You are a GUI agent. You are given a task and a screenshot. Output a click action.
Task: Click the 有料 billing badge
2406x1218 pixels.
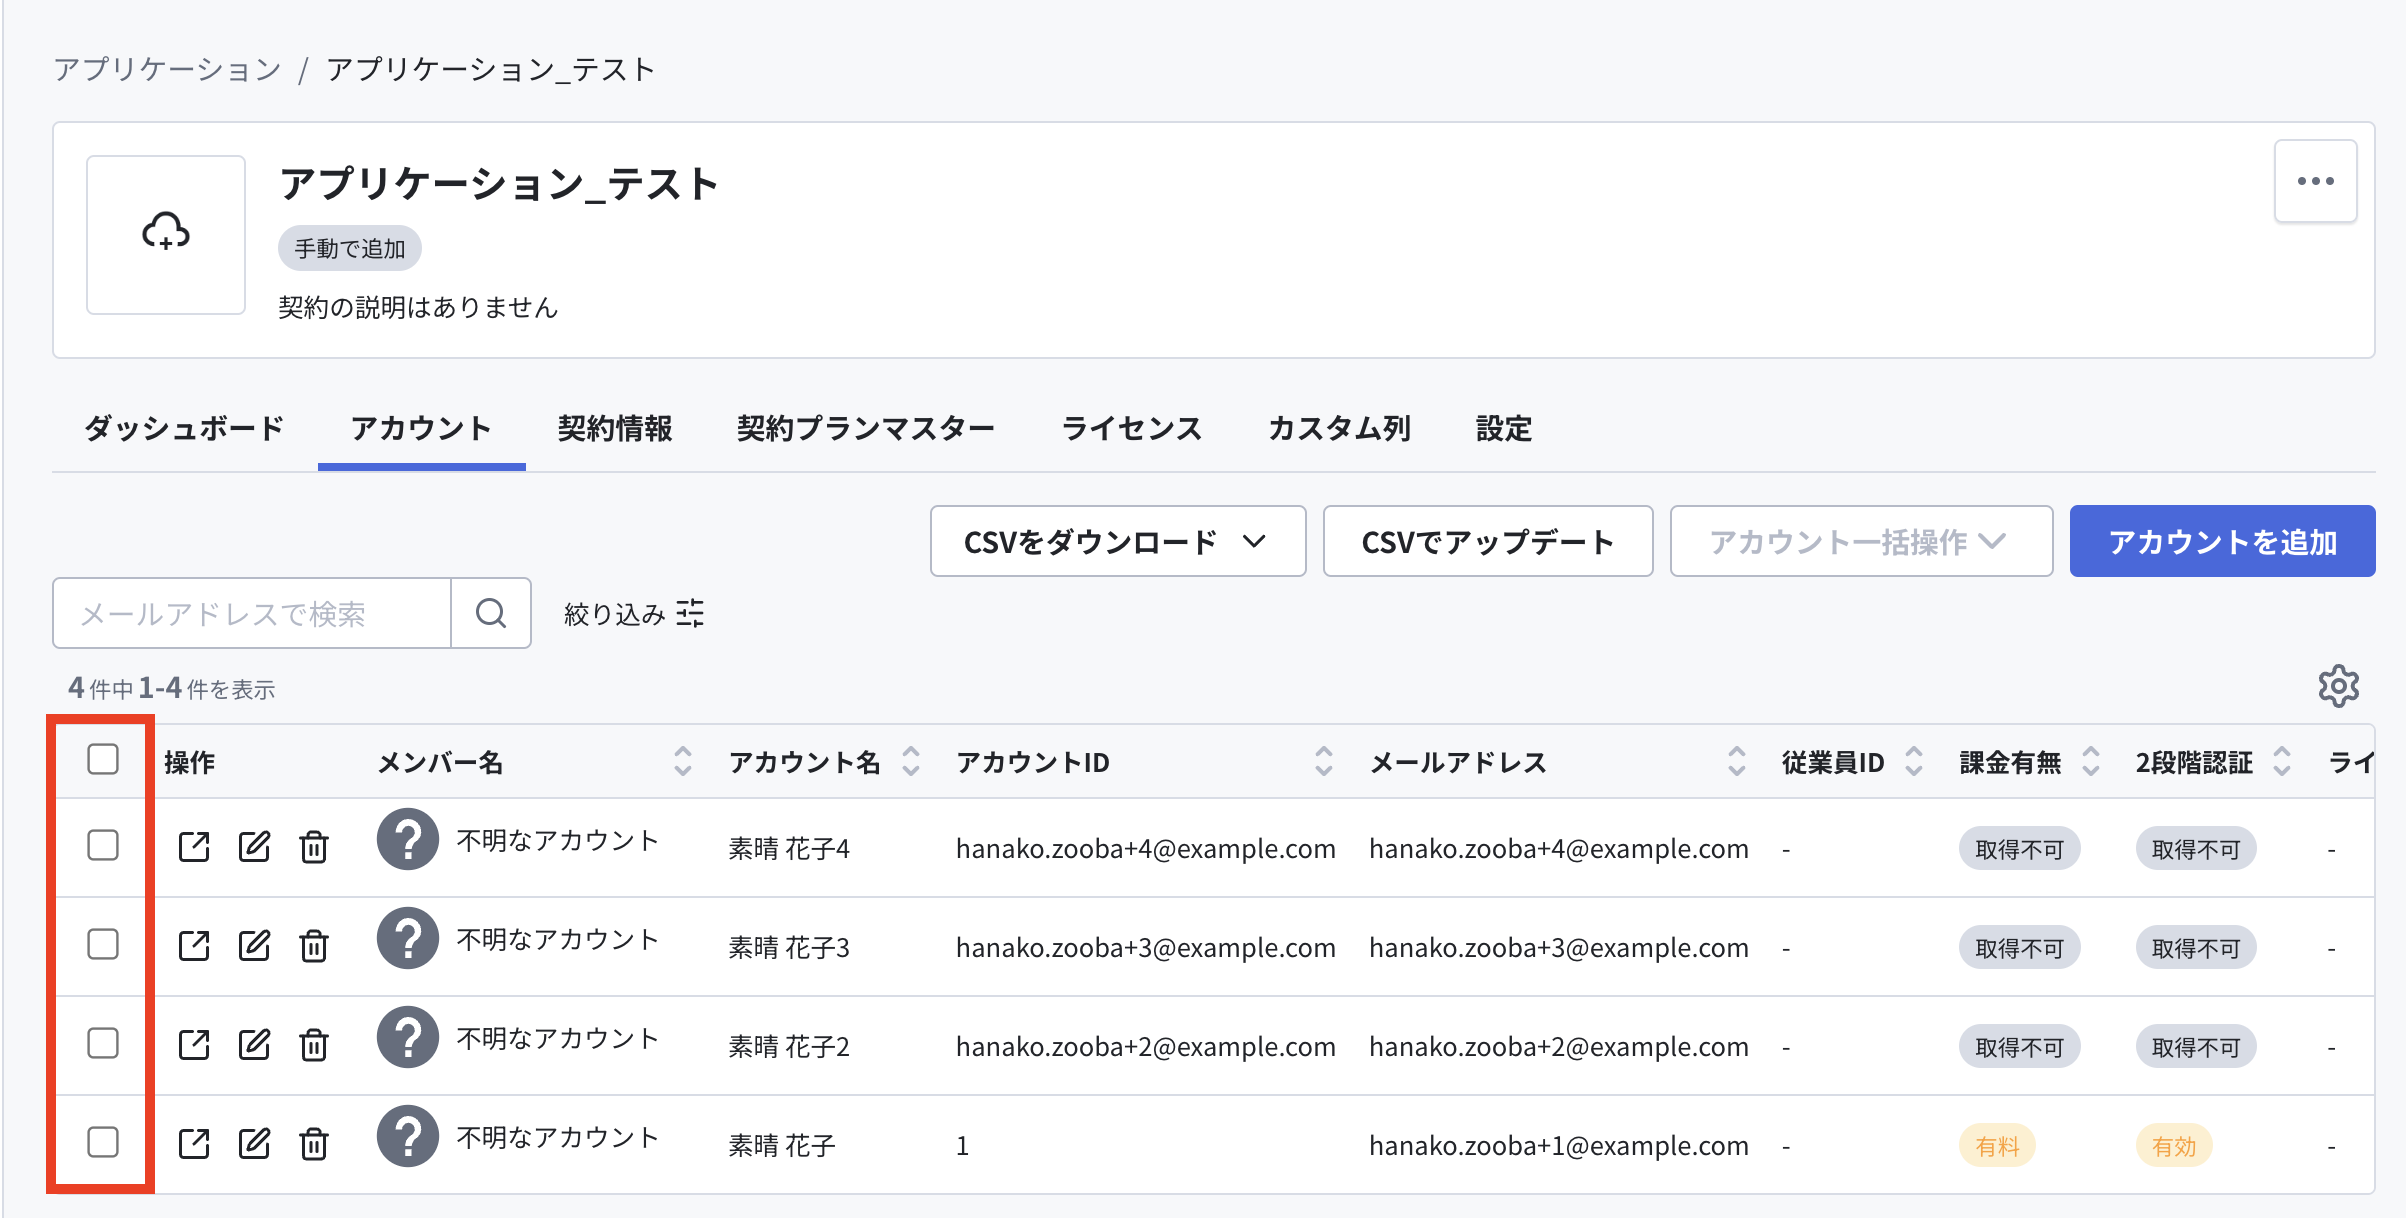click(x=1997, y=1146)
